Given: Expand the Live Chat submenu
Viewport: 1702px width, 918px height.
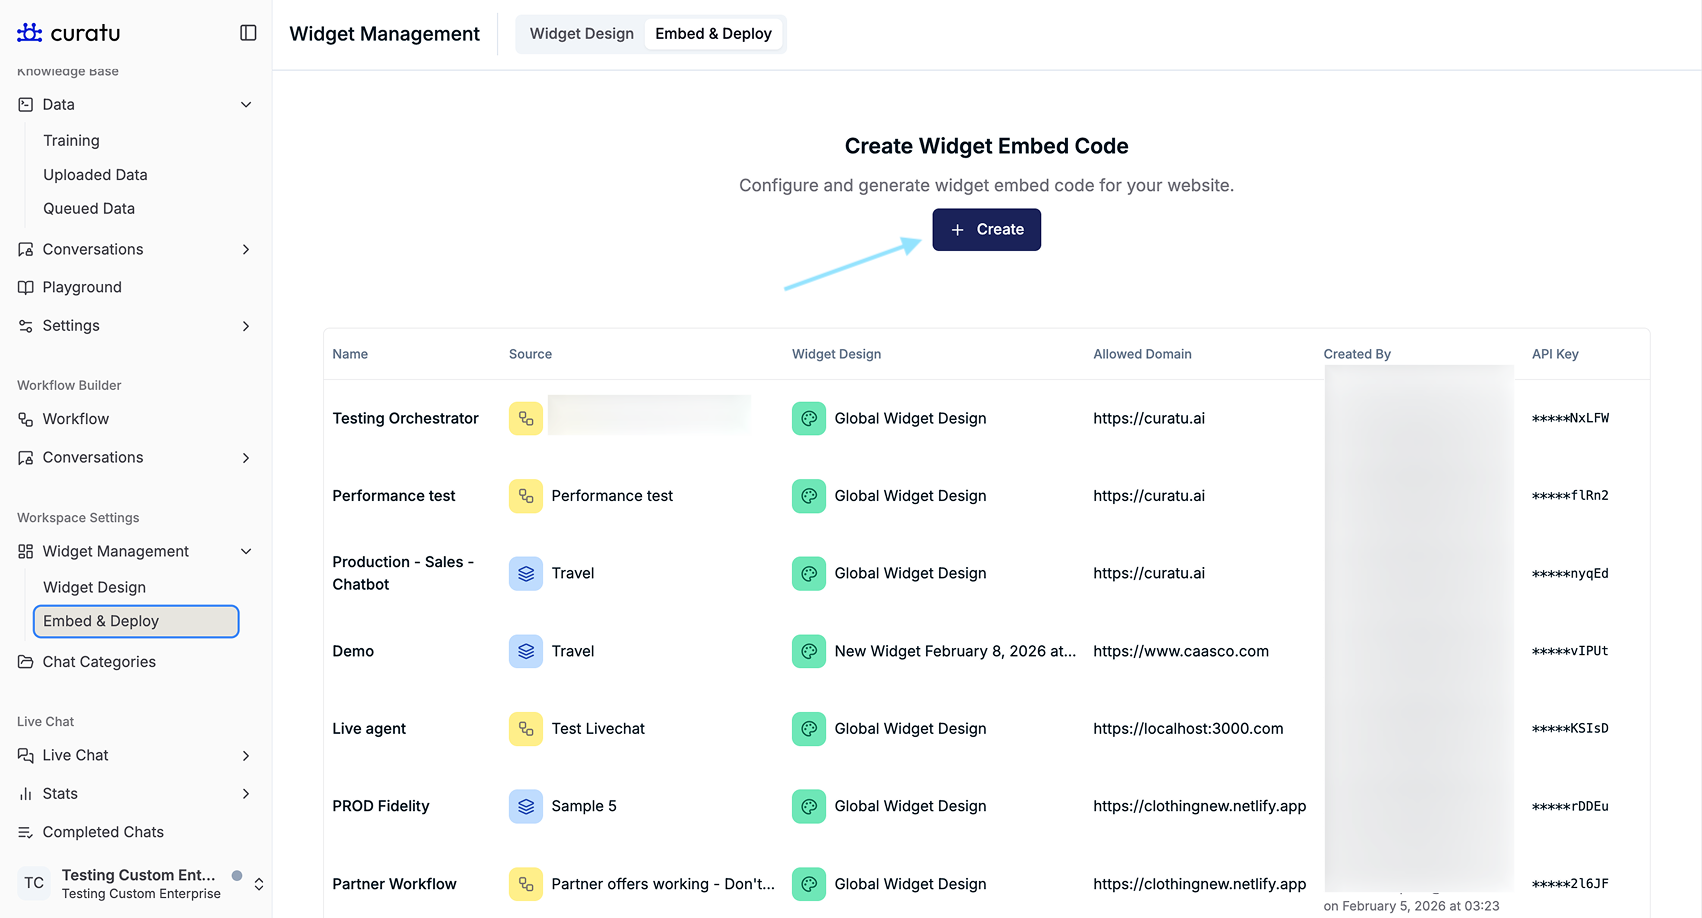Looking at the screenshot, I should point(246,756).
